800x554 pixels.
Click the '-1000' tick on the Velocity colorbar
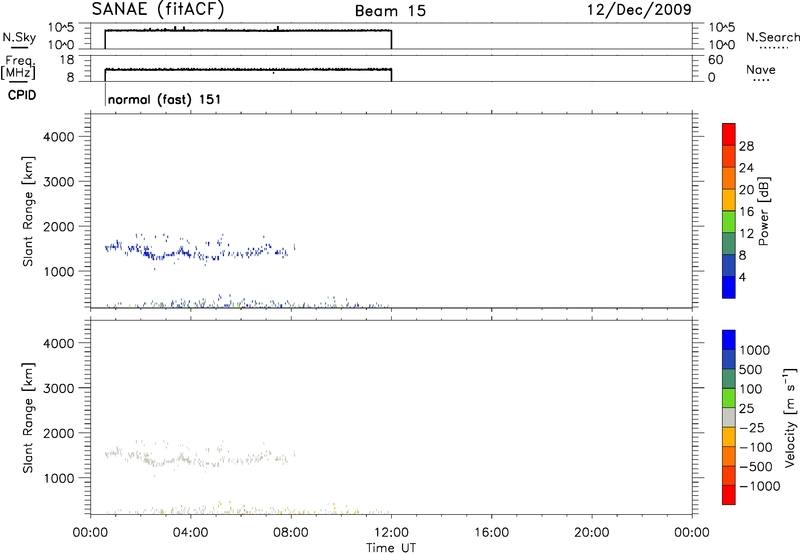[759, 486]
